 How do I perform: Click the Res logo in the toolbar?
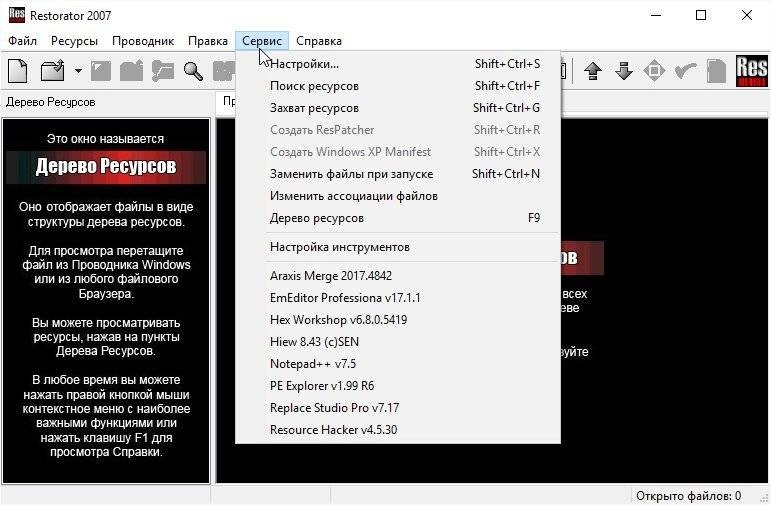[752, 71]
